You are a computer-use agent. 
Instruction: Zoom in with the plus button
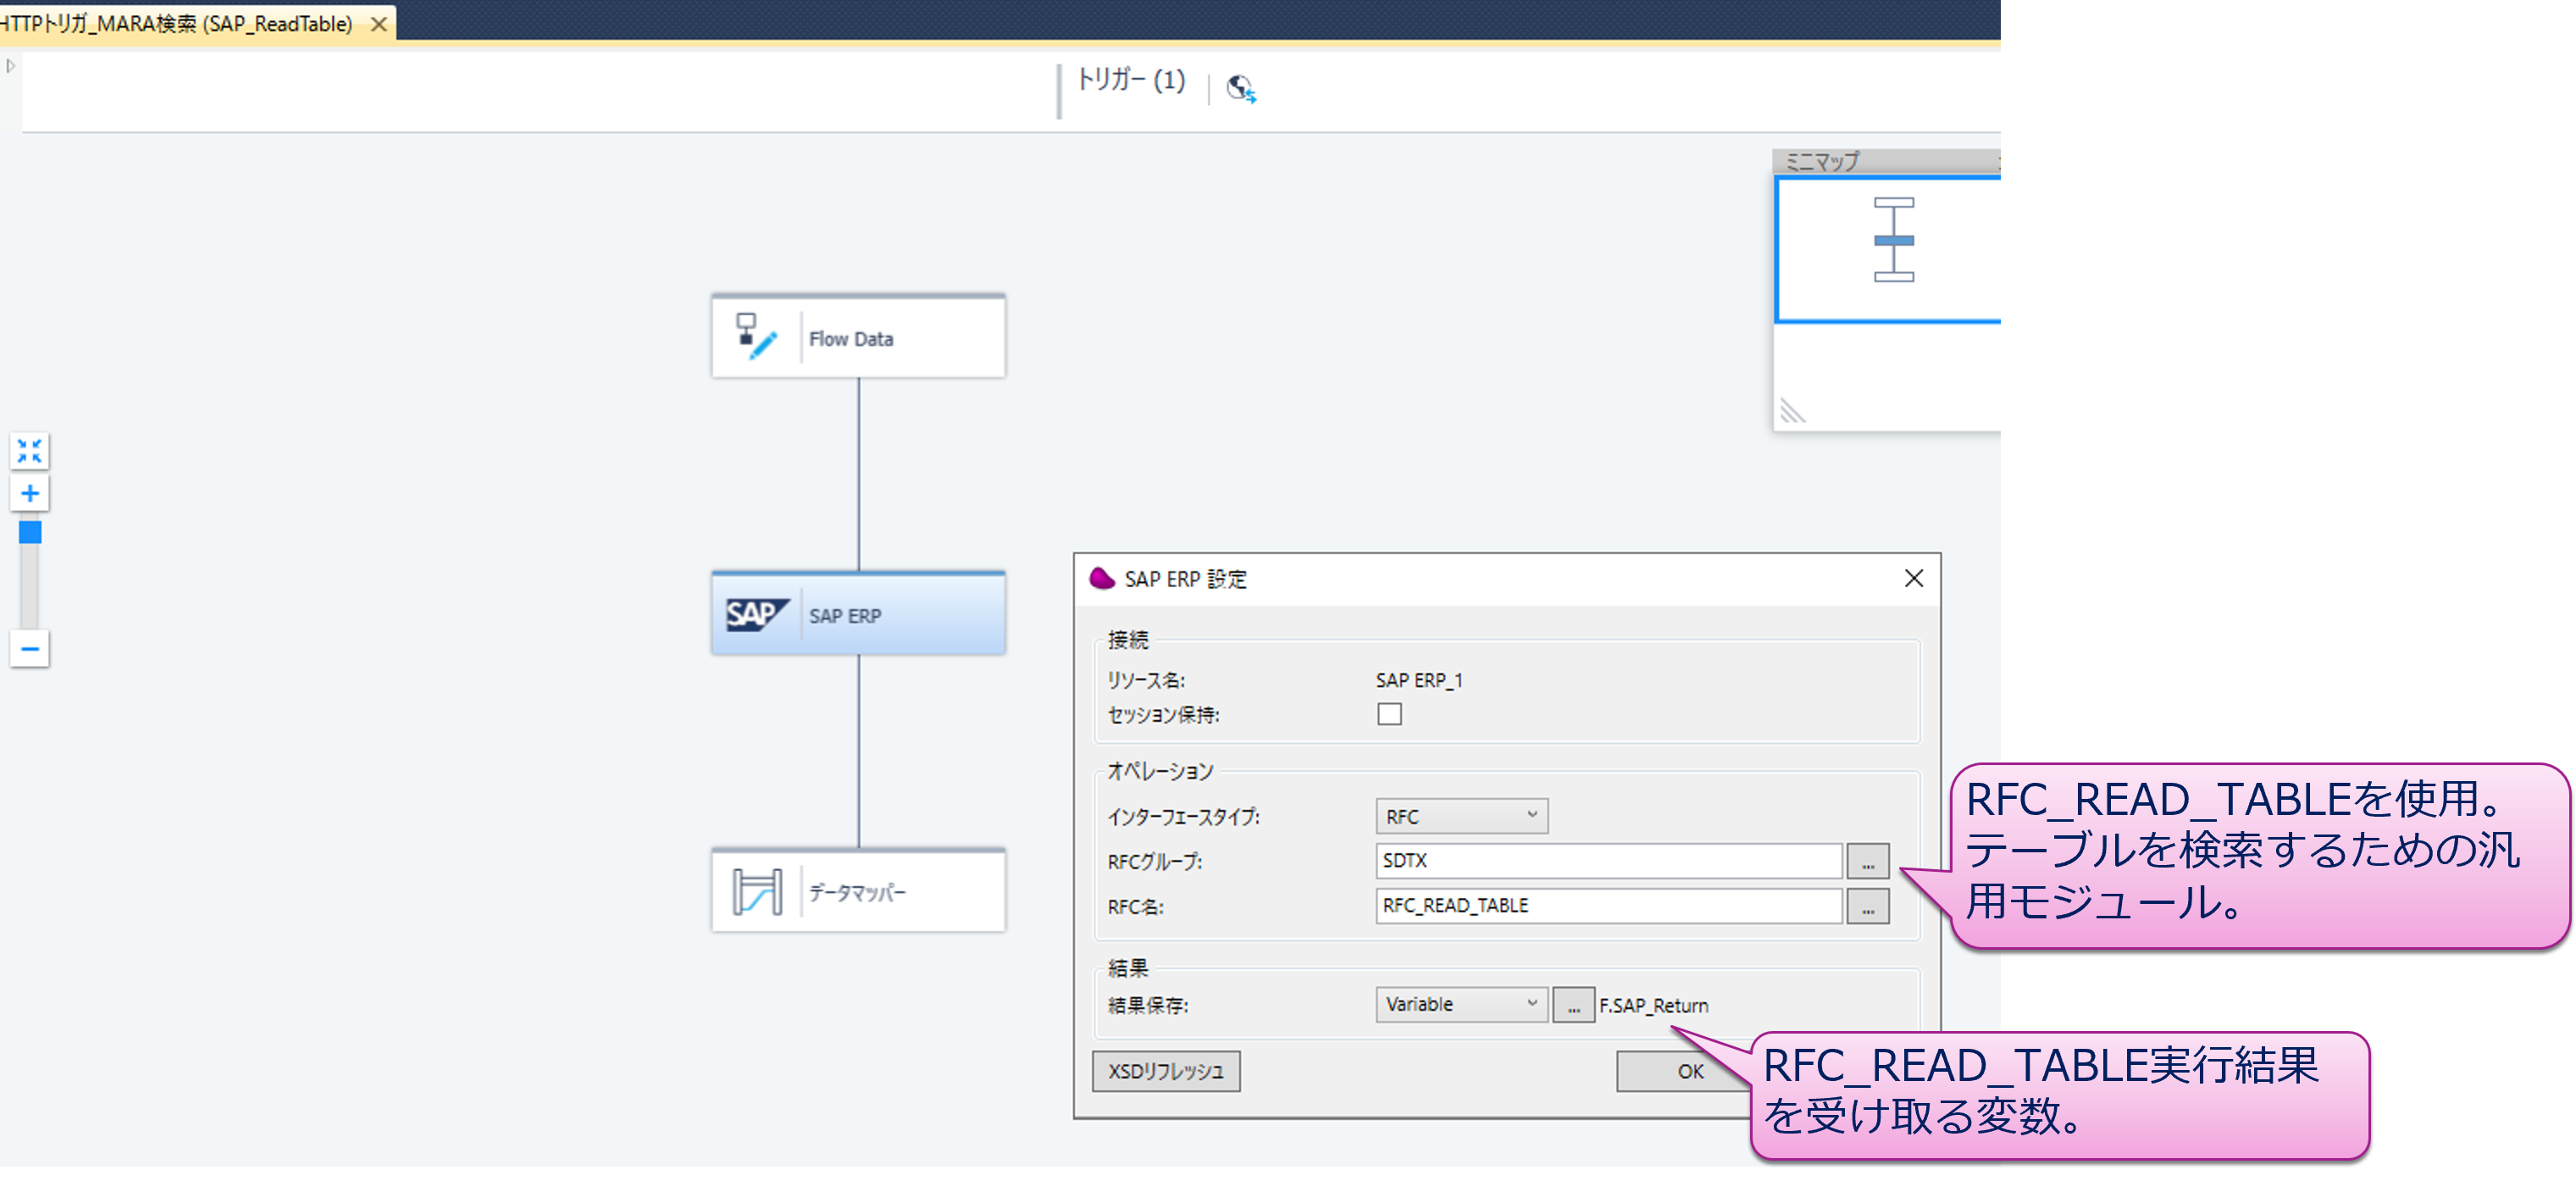pyautogui.click(x=30, y=493)
